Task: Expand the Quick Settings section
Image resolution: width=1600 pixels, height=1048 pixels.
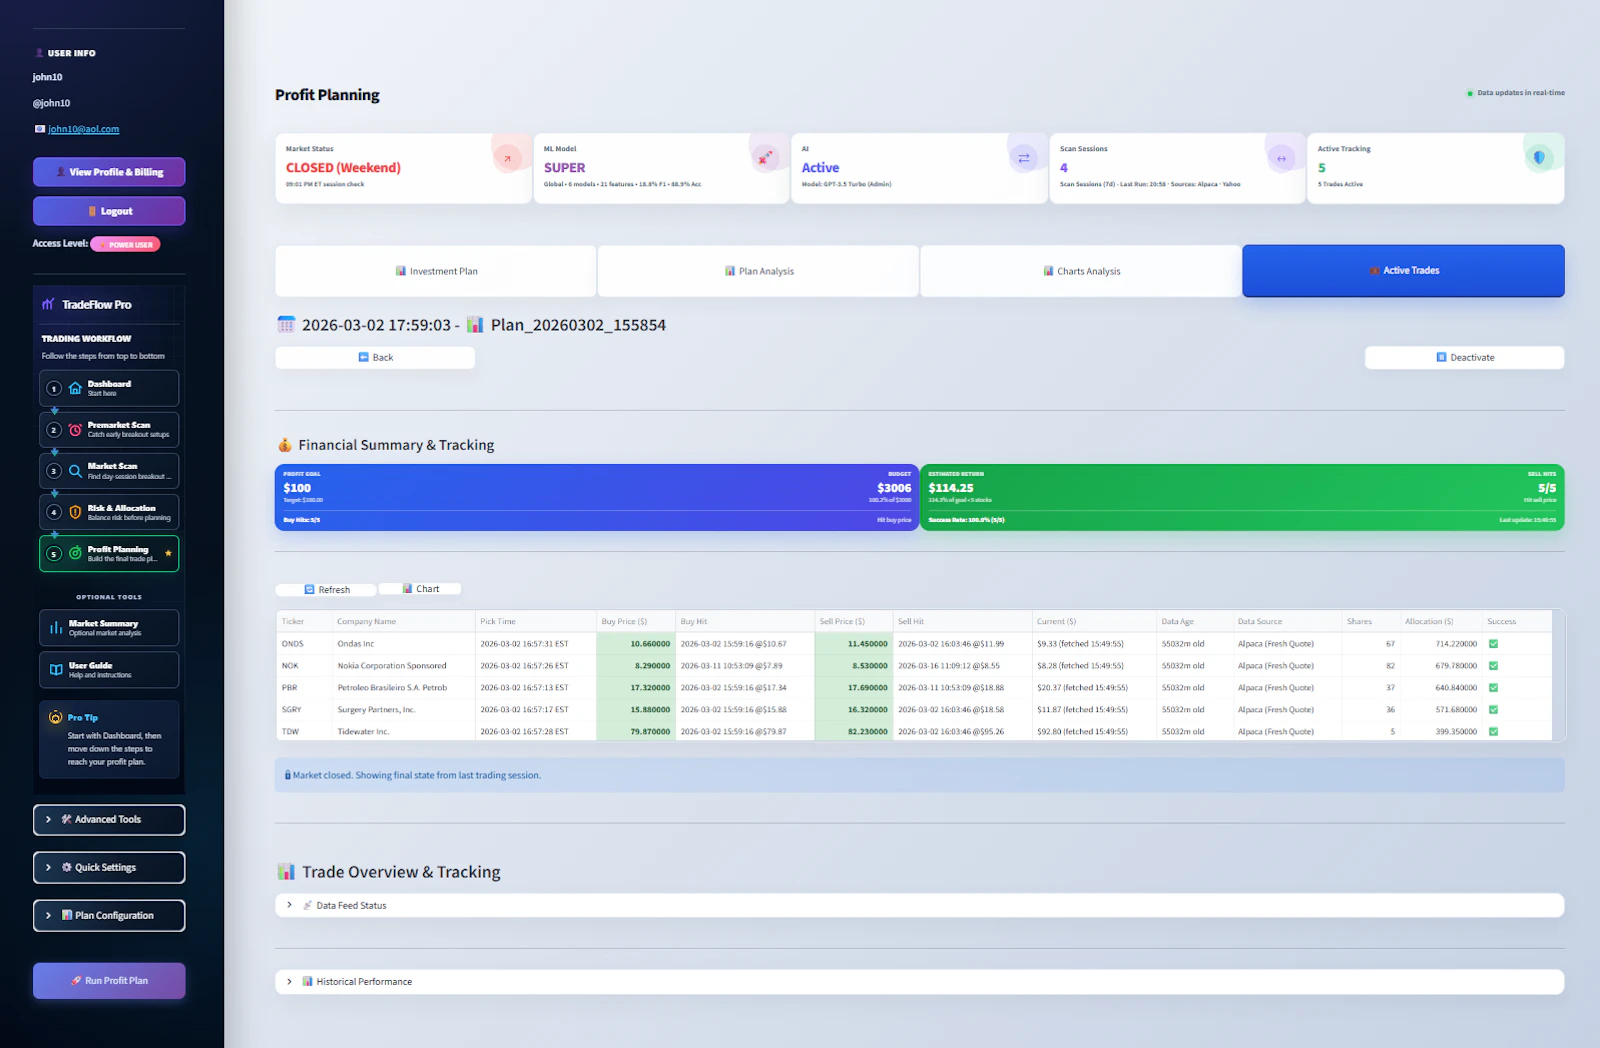Action: coord(109,868)
